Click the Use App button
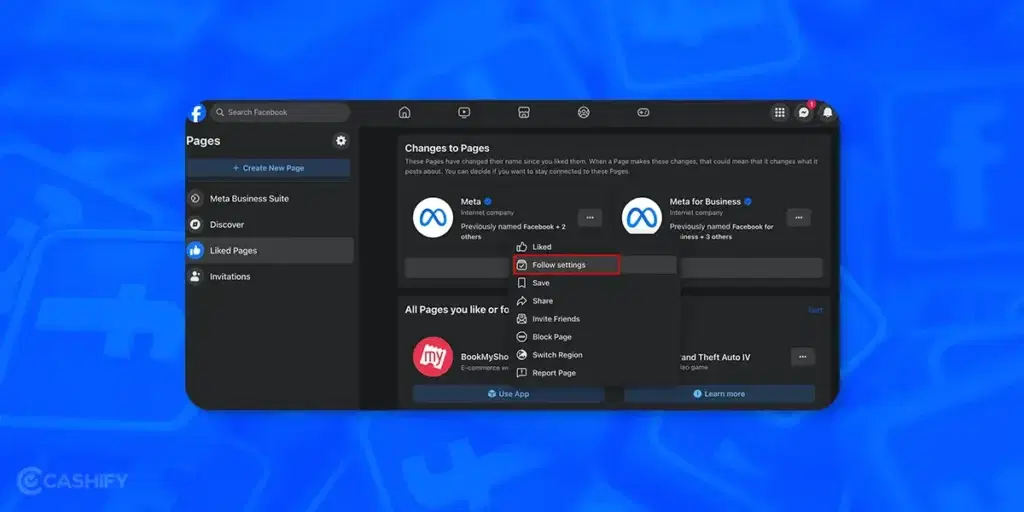Image resolution: width=1024 pixels, height=512 pixels. click(x=508, y=394)
